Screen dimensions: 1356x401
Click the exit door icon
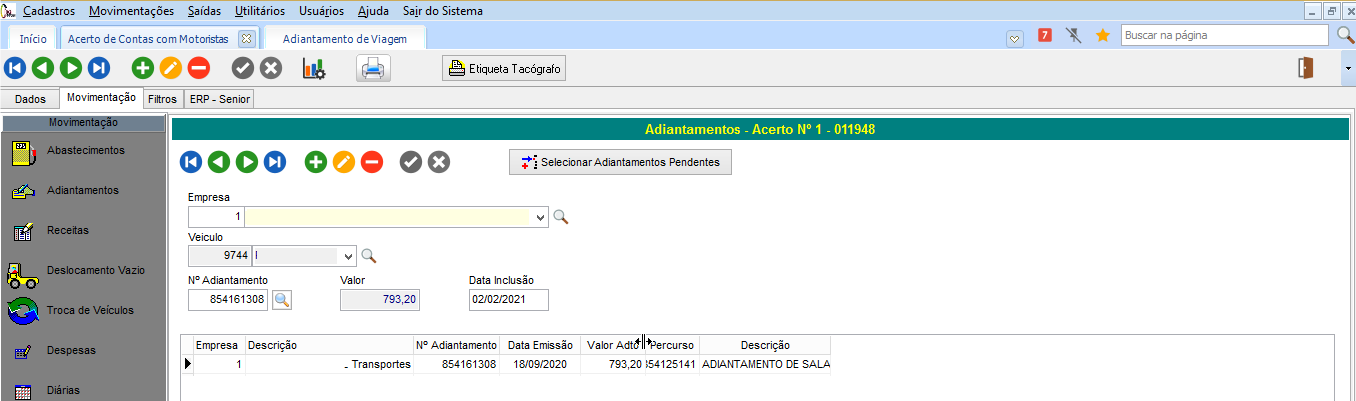1305,68
